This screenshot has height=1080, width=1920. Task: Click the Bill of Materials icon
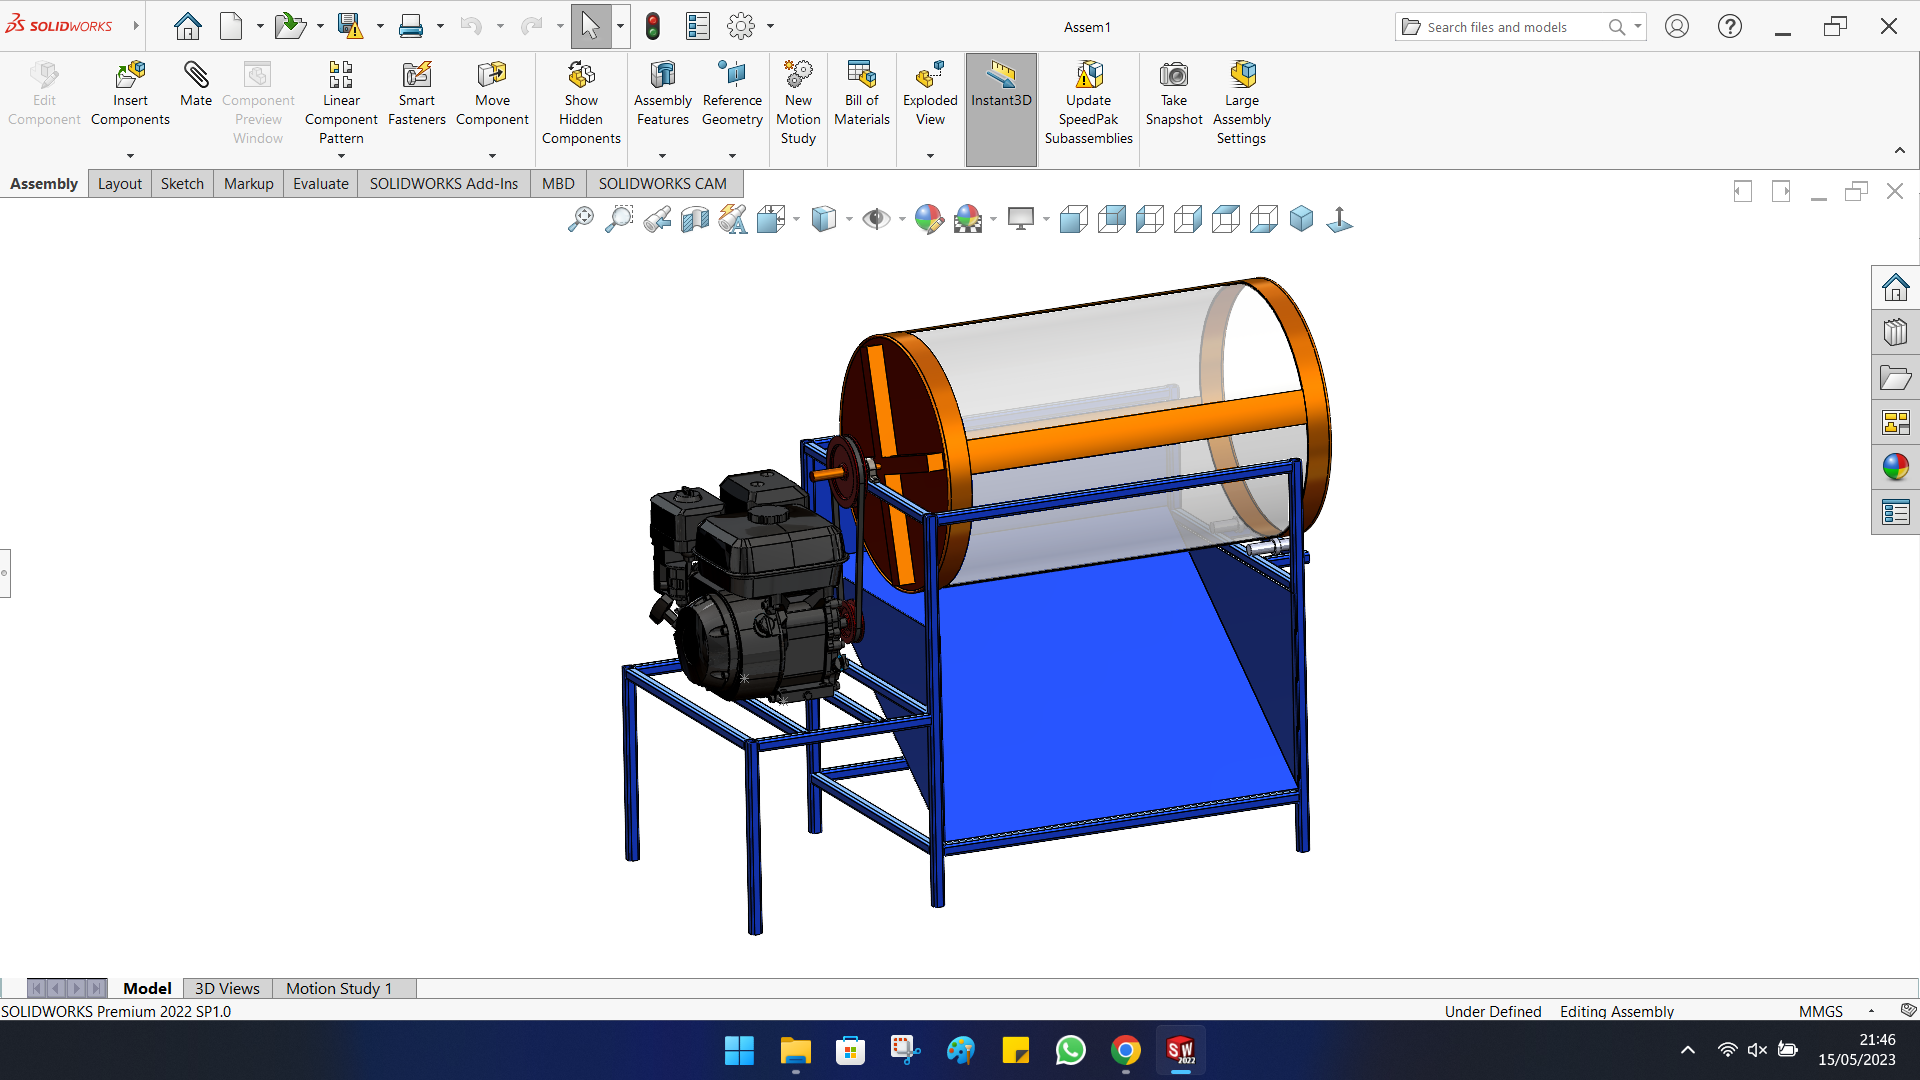click(x=861, y=76)
